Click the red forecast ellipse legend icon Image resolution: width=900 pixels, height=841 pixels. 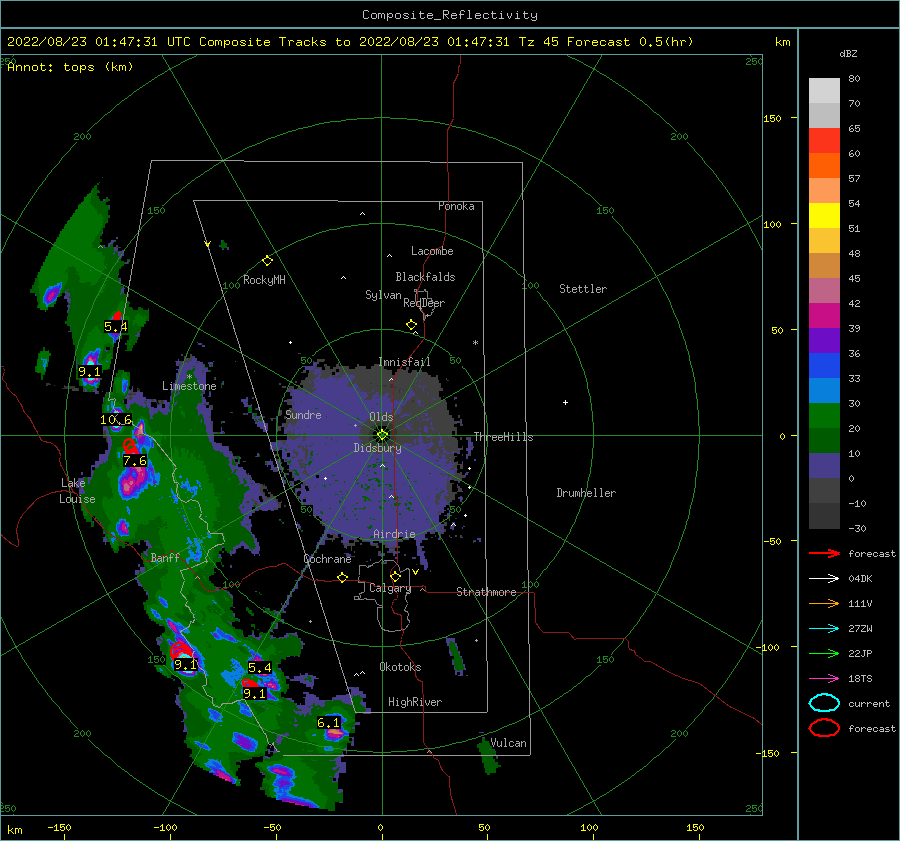point(824,728)
